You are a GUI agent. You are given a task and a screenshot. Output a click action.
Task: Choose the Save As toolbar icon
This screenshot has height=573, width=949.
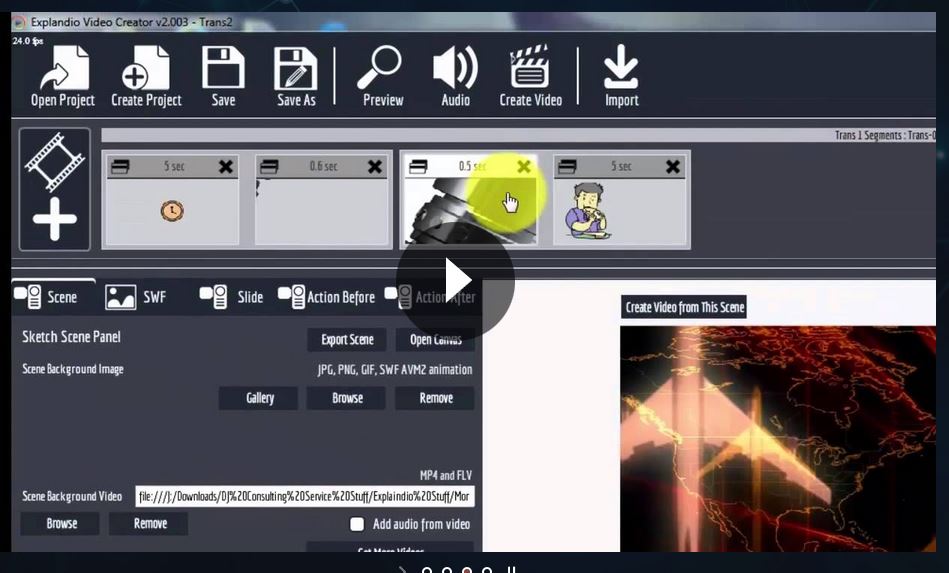pyautogui.click(x=296, y=77)
